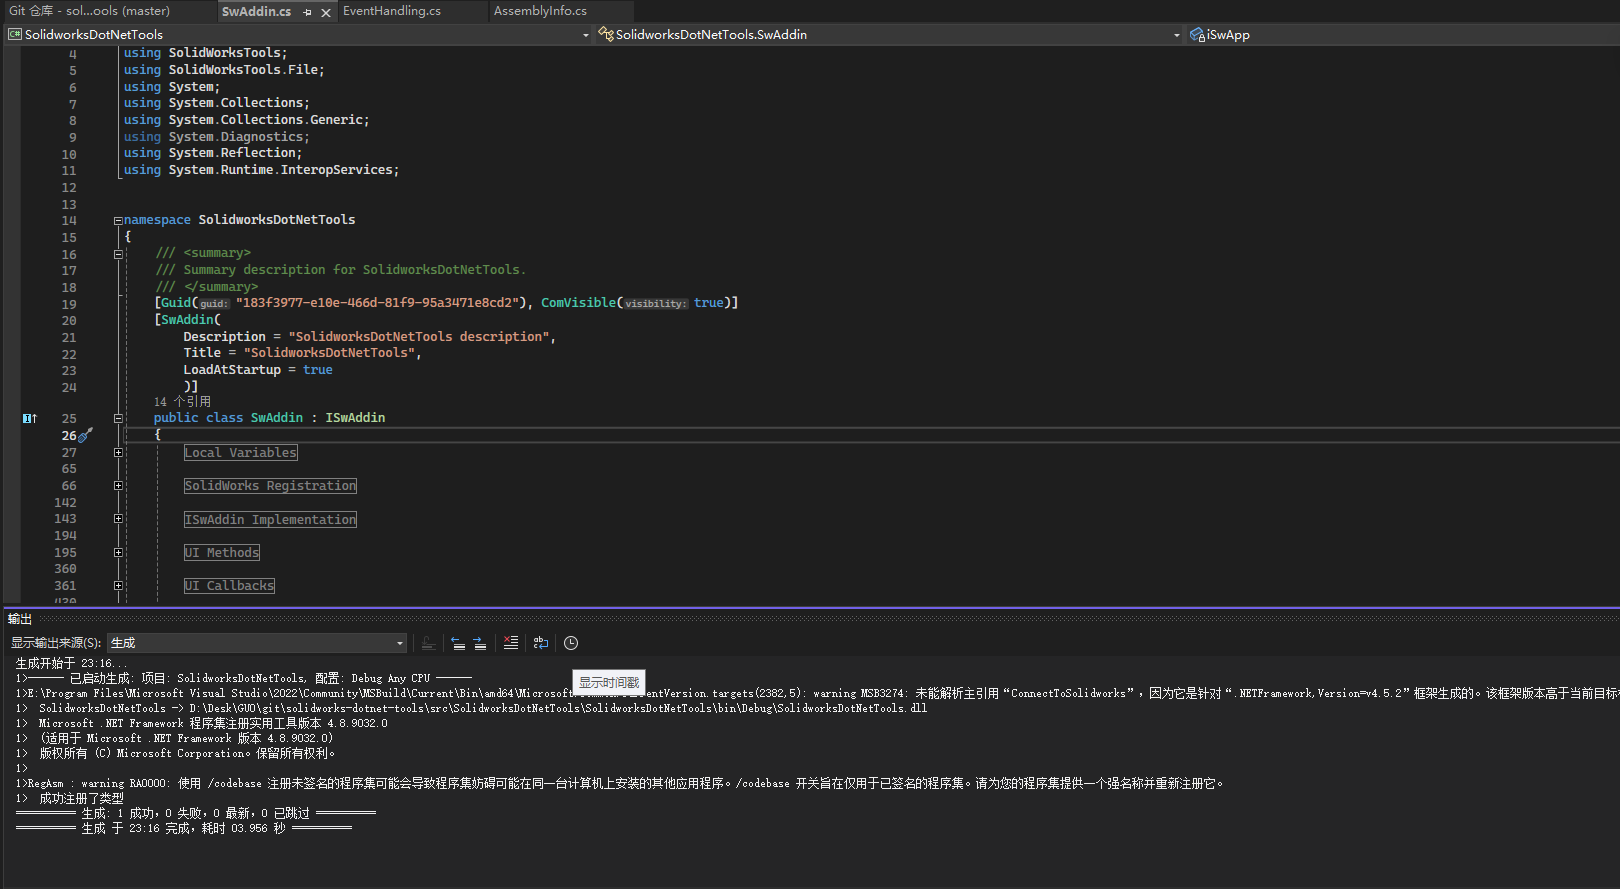Image resolution: width=1620 pixels, height=889 pixels.
Task: Select the SwAddin.cs tab
Action: pos(256,11)
